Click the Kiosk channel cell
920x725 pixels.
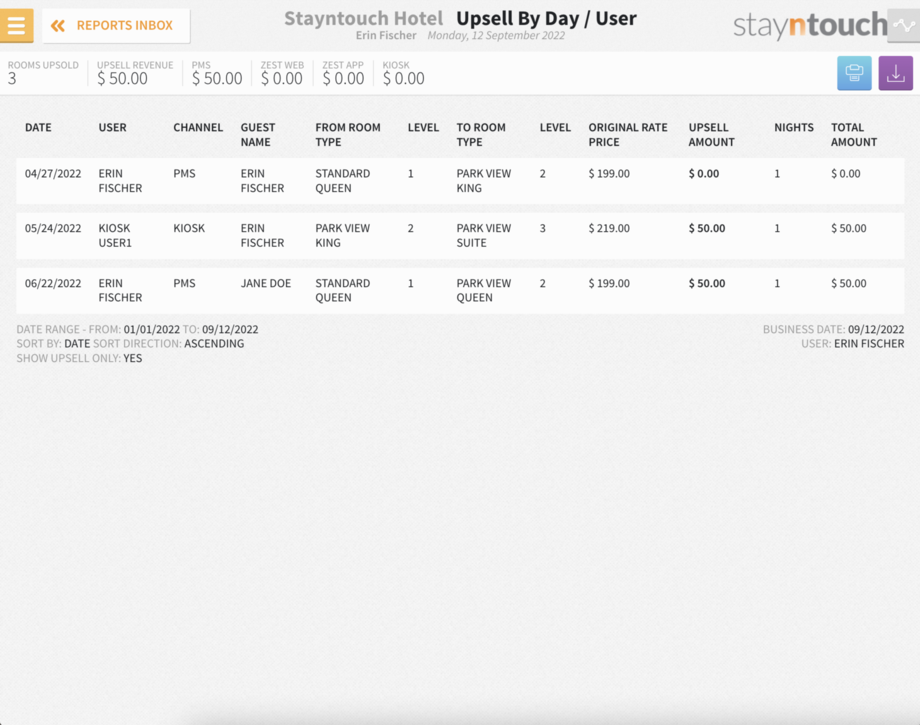coord(189,228)
